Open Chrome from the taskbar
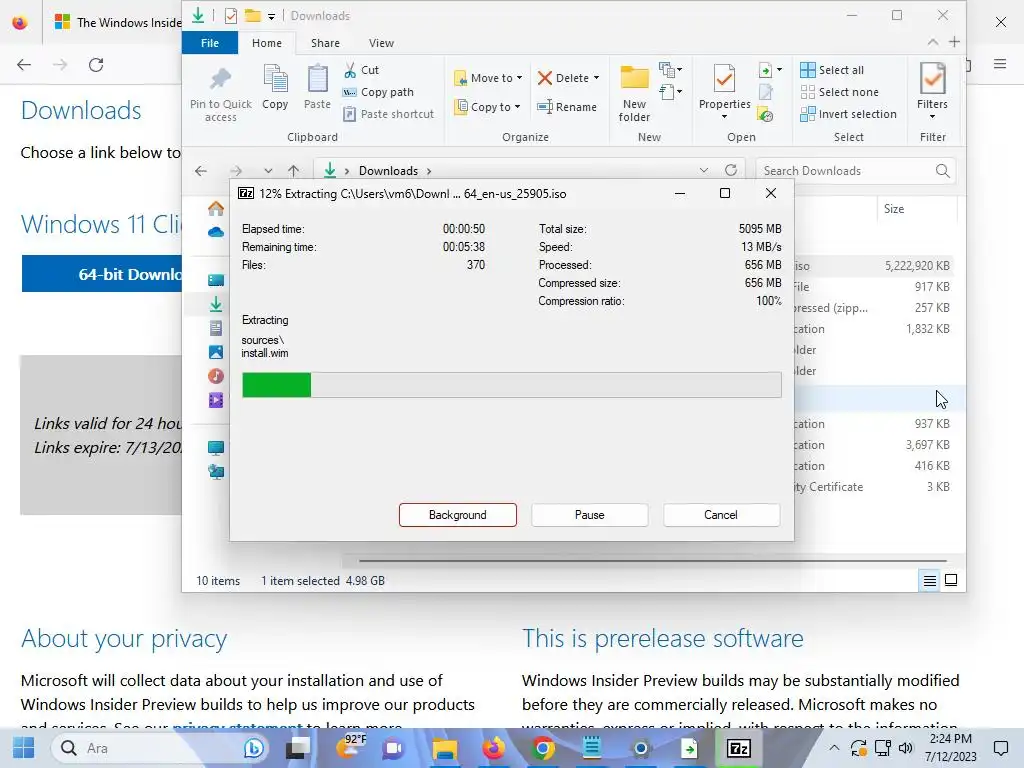Screen dimensions: 1024x768 542,748
